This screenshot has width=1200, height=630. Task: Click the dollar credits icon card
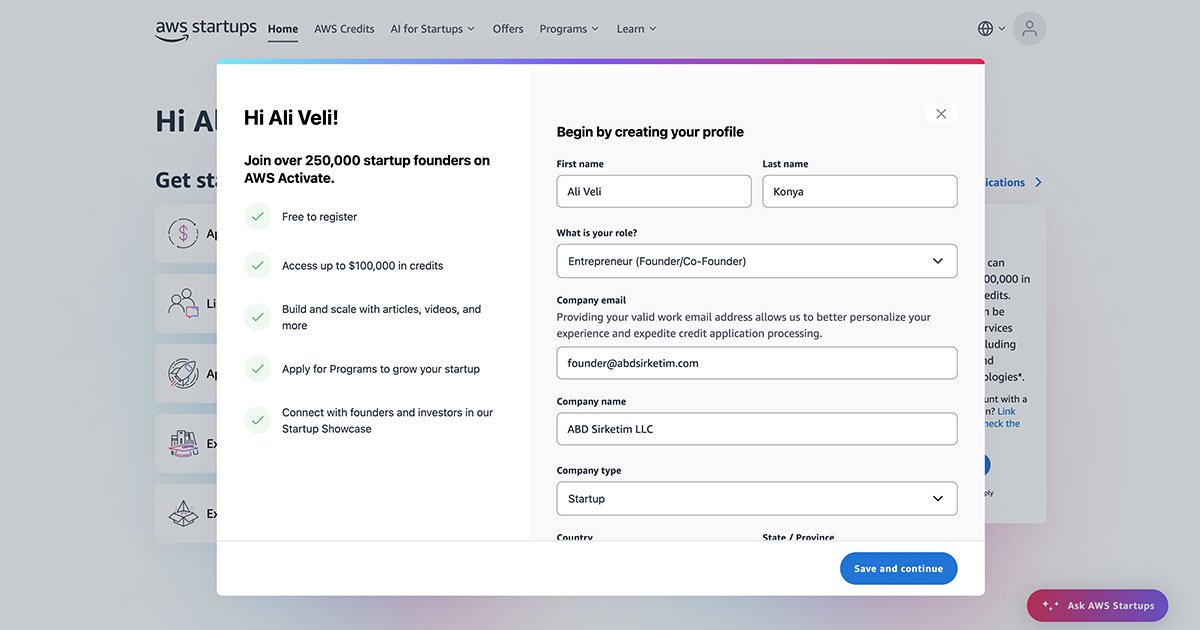[184, 234]
